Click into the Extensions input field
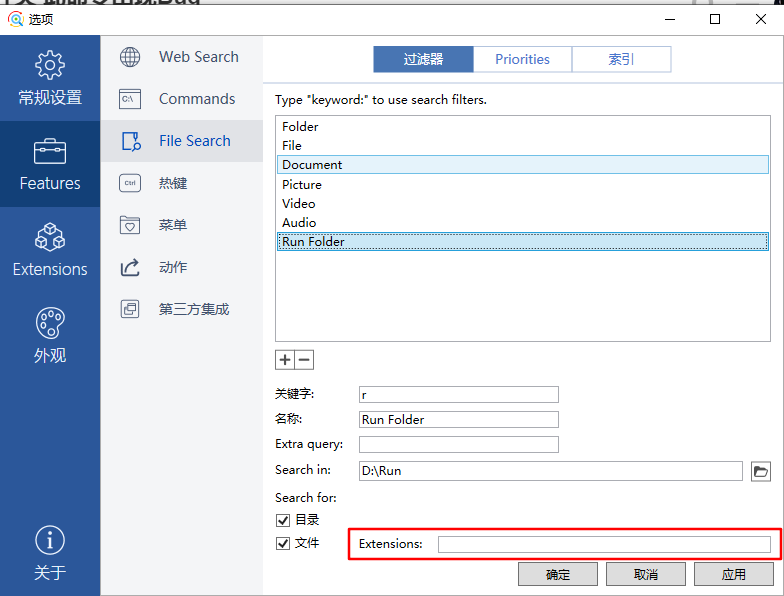 (604, 544)
